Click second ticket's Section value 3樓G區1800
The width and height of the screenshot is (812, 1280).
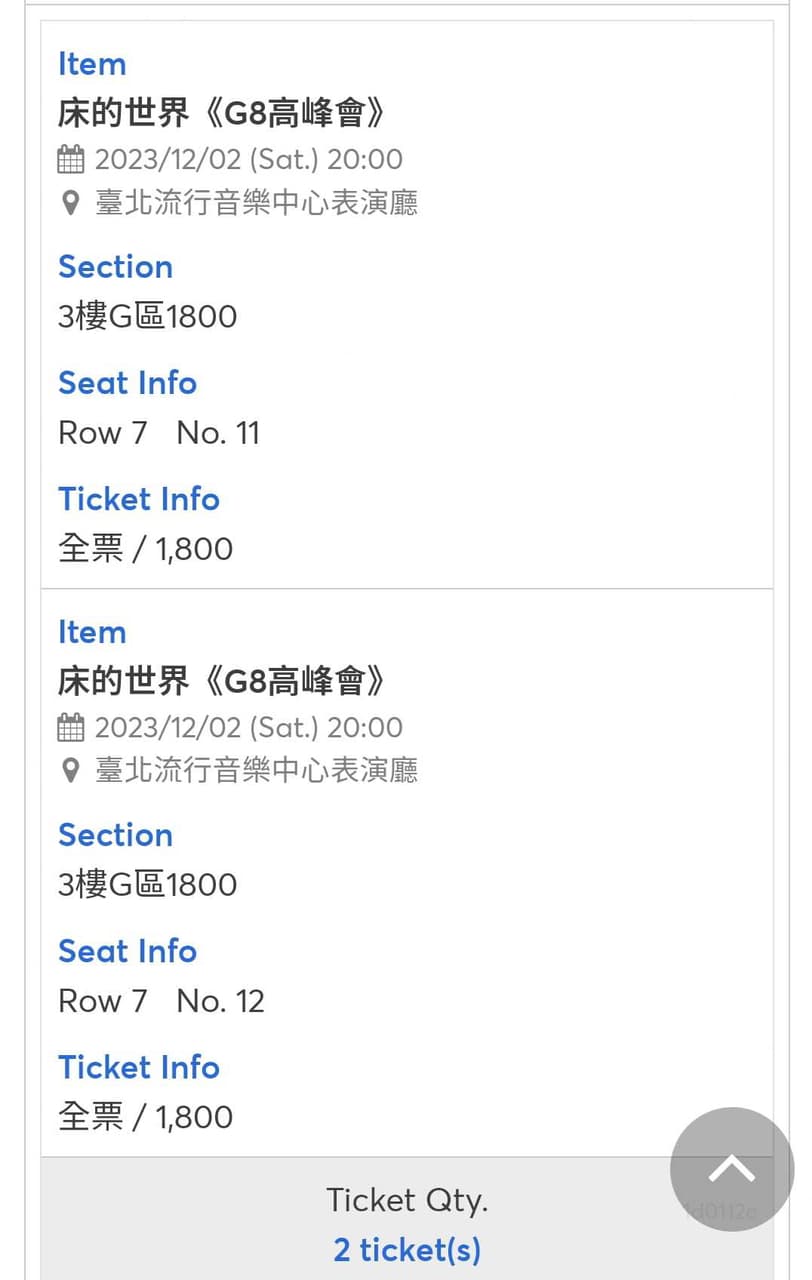[x=147, y=885]
